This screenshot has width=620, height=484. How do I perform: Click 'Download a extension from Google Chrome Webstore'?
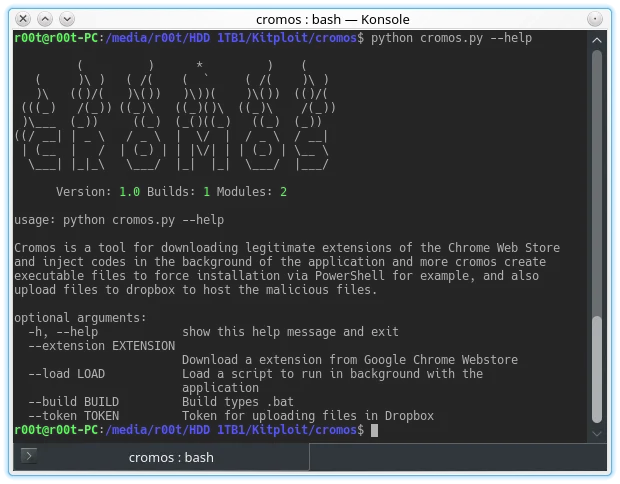[x=350, y=360]
